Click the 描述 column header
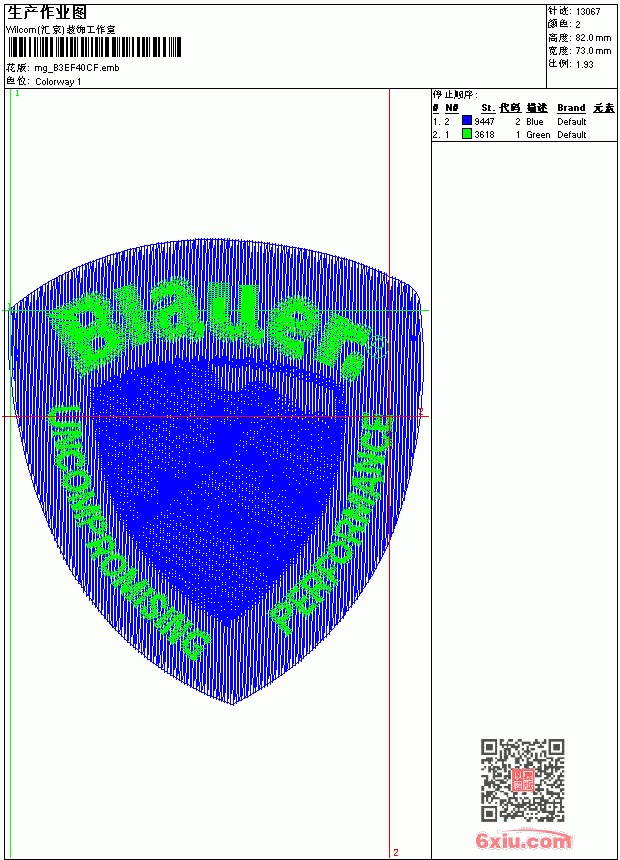The height and width of the screenshot is (860, 620). (537, 108)
